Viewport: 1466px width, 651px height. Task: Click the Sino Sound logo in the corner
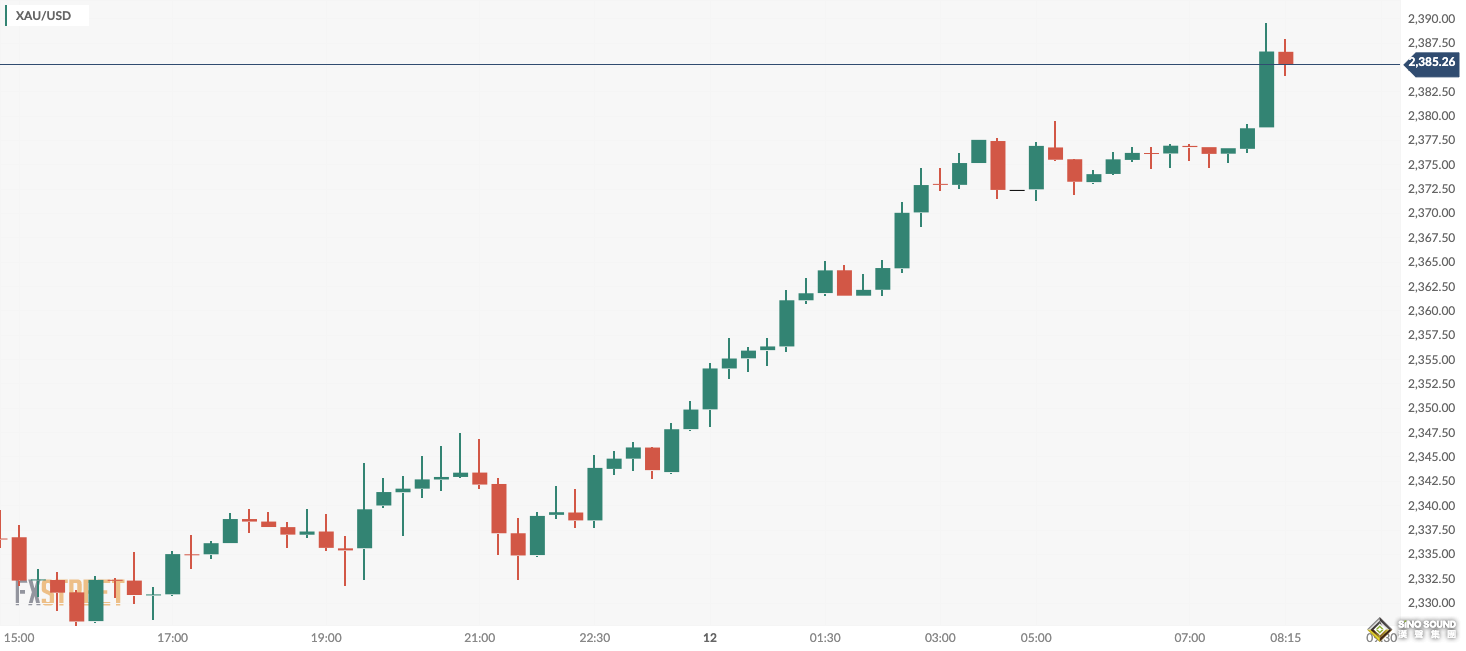click(x=1414, y=629)
